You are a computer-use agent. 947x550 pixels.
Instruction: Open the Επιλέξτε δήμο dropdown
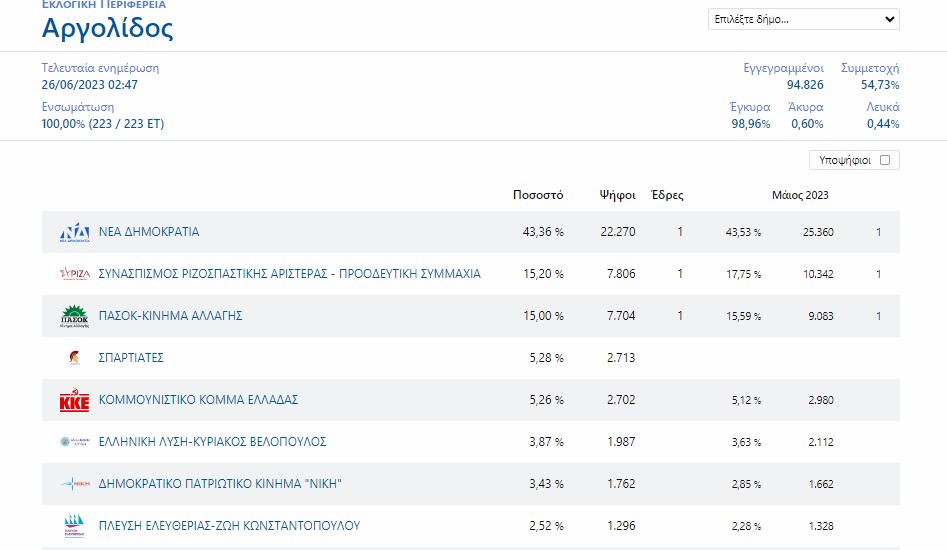tap(803, 19)
